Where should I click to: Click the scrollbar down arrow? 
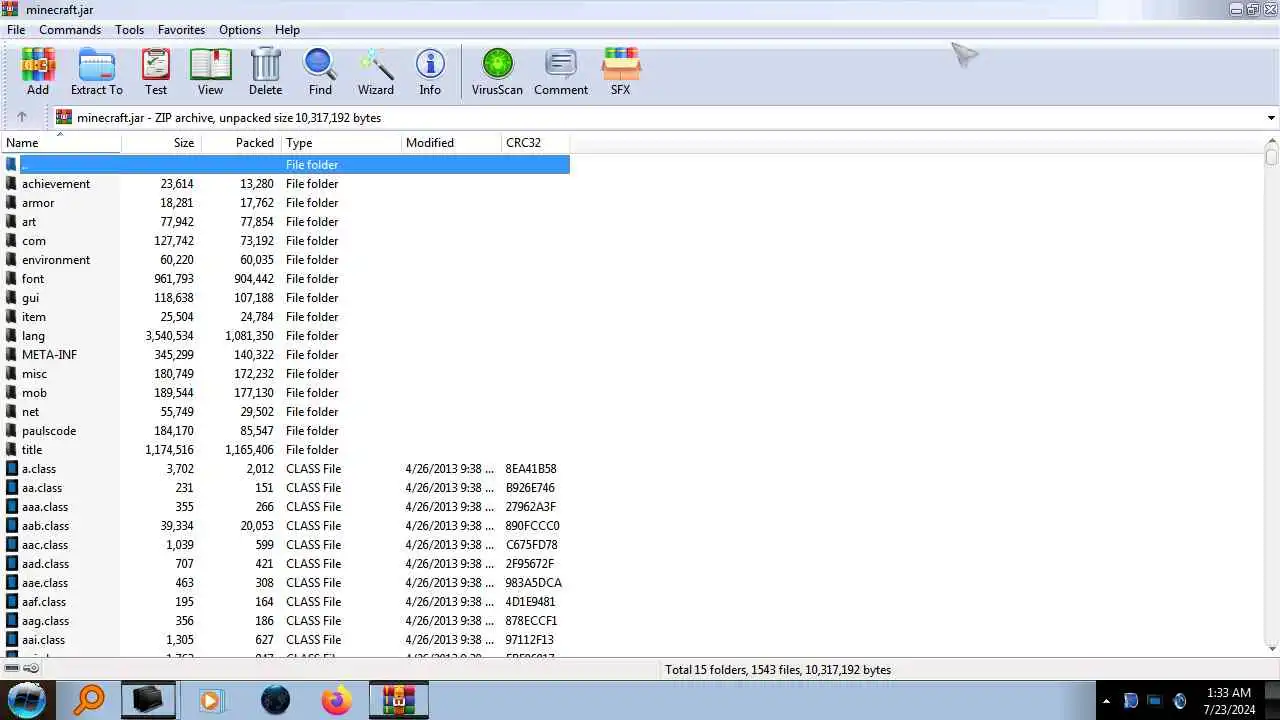(1271, 649)
